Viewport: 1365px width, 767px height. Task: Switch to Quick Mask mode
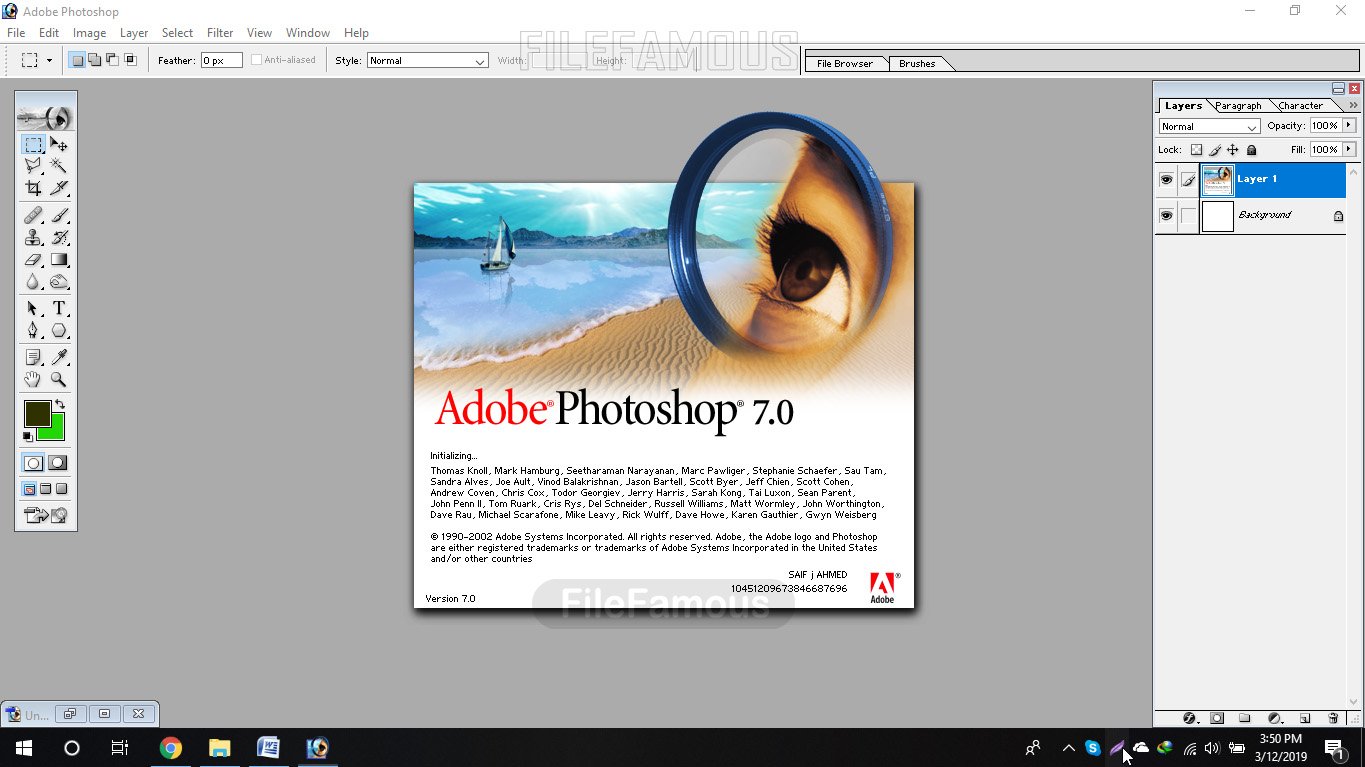[58, 463]
